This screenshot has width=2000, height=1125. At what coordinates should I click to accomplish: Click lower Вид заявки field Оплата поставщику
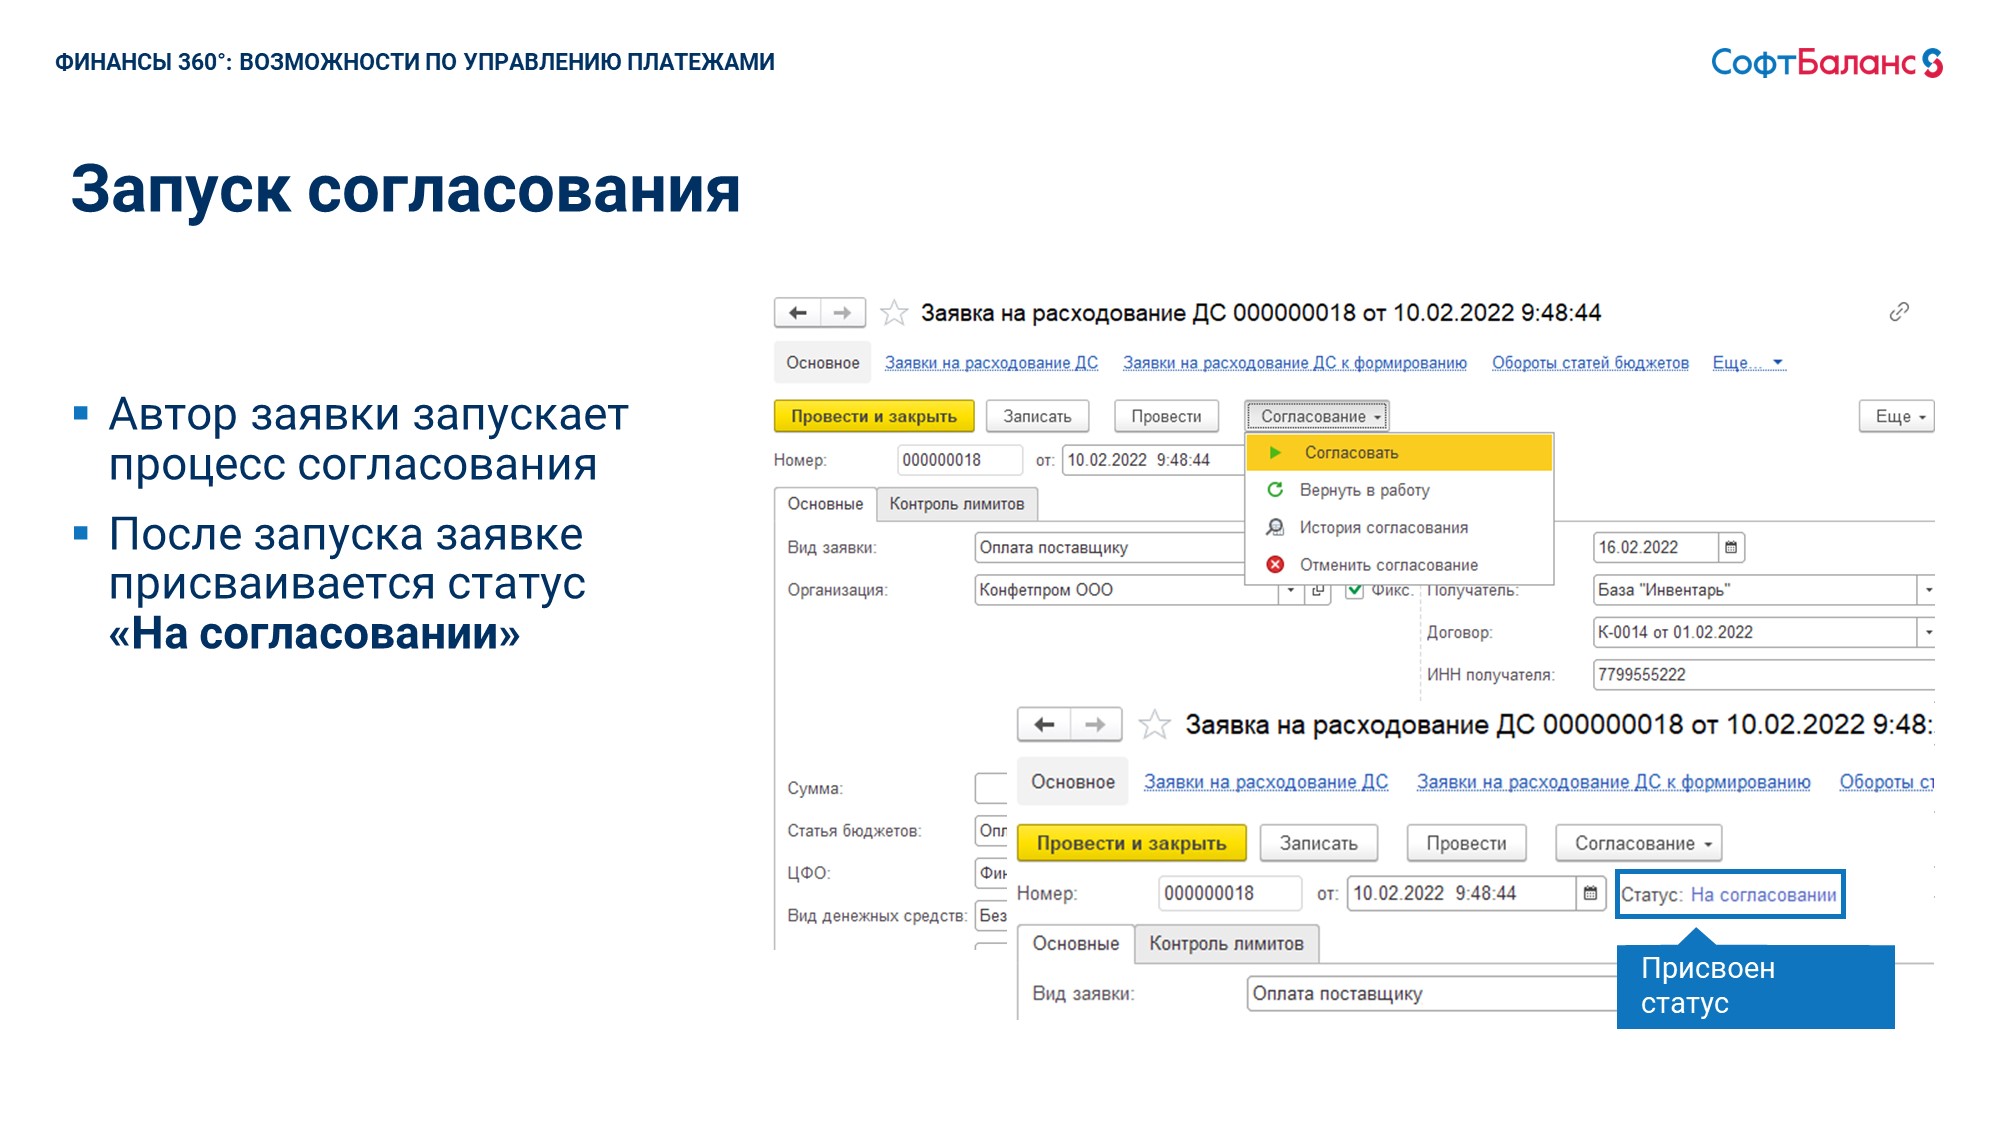[x=1432, y=994]
